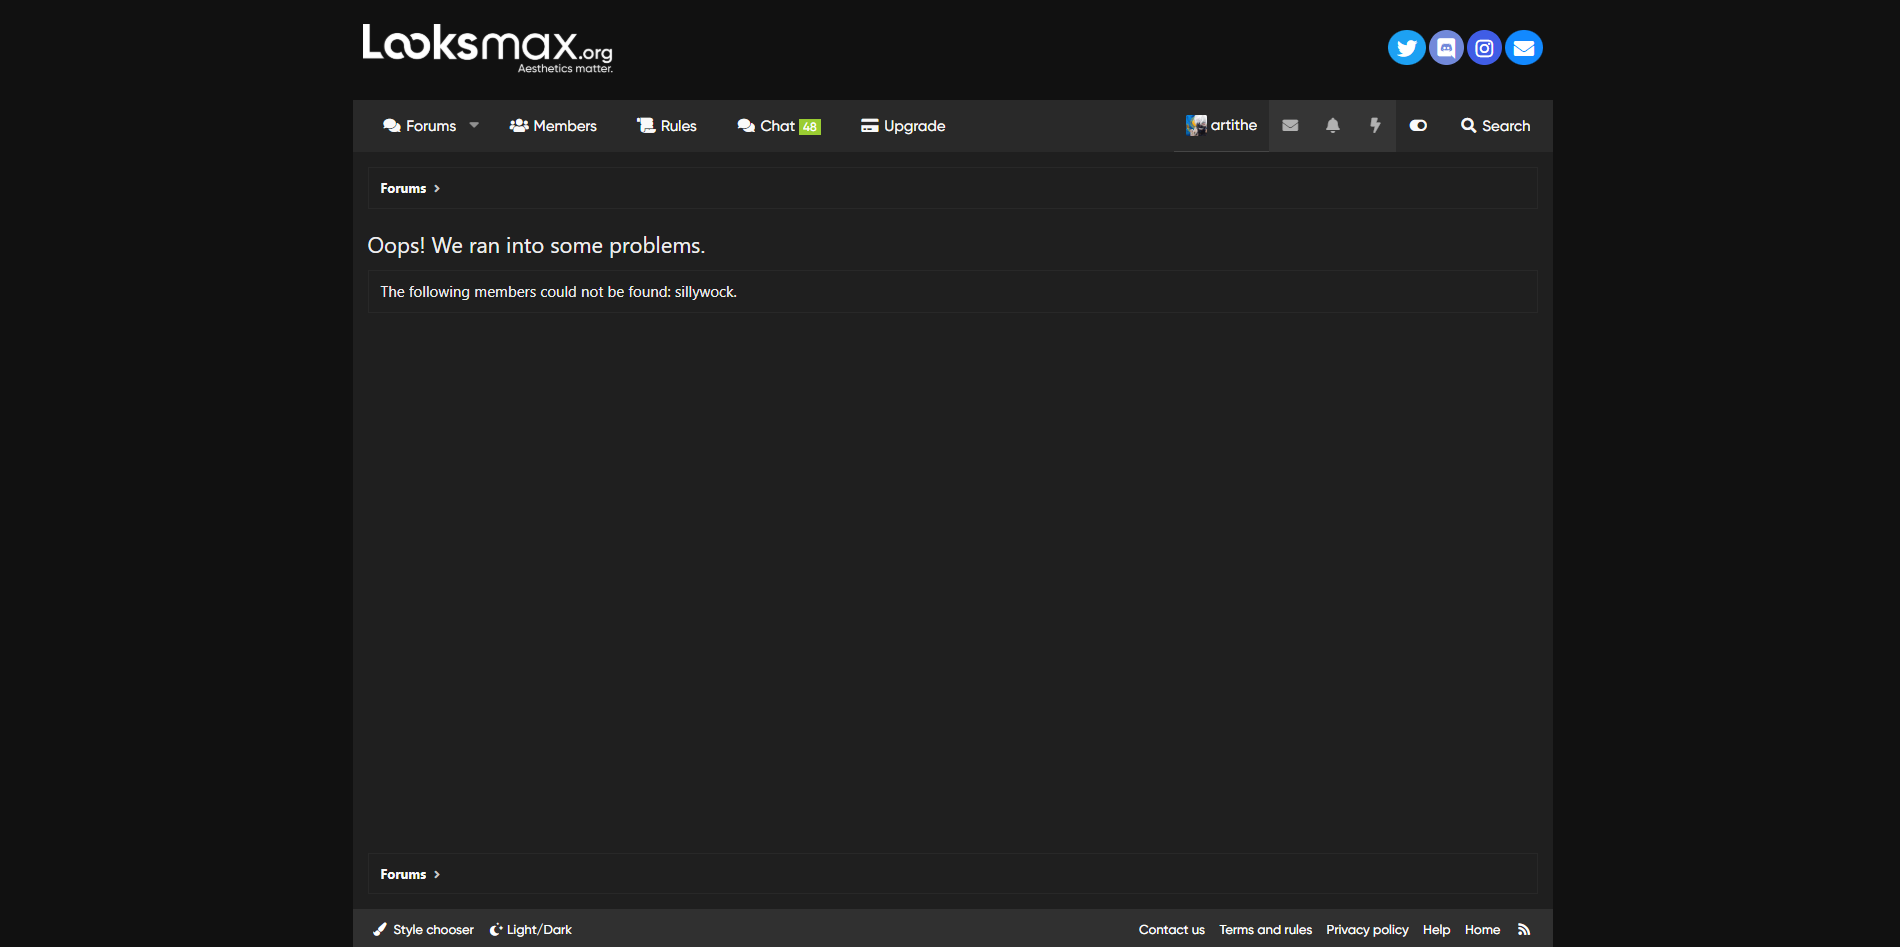Click the artithe user avatar thumbnail

click(1196, 125)
